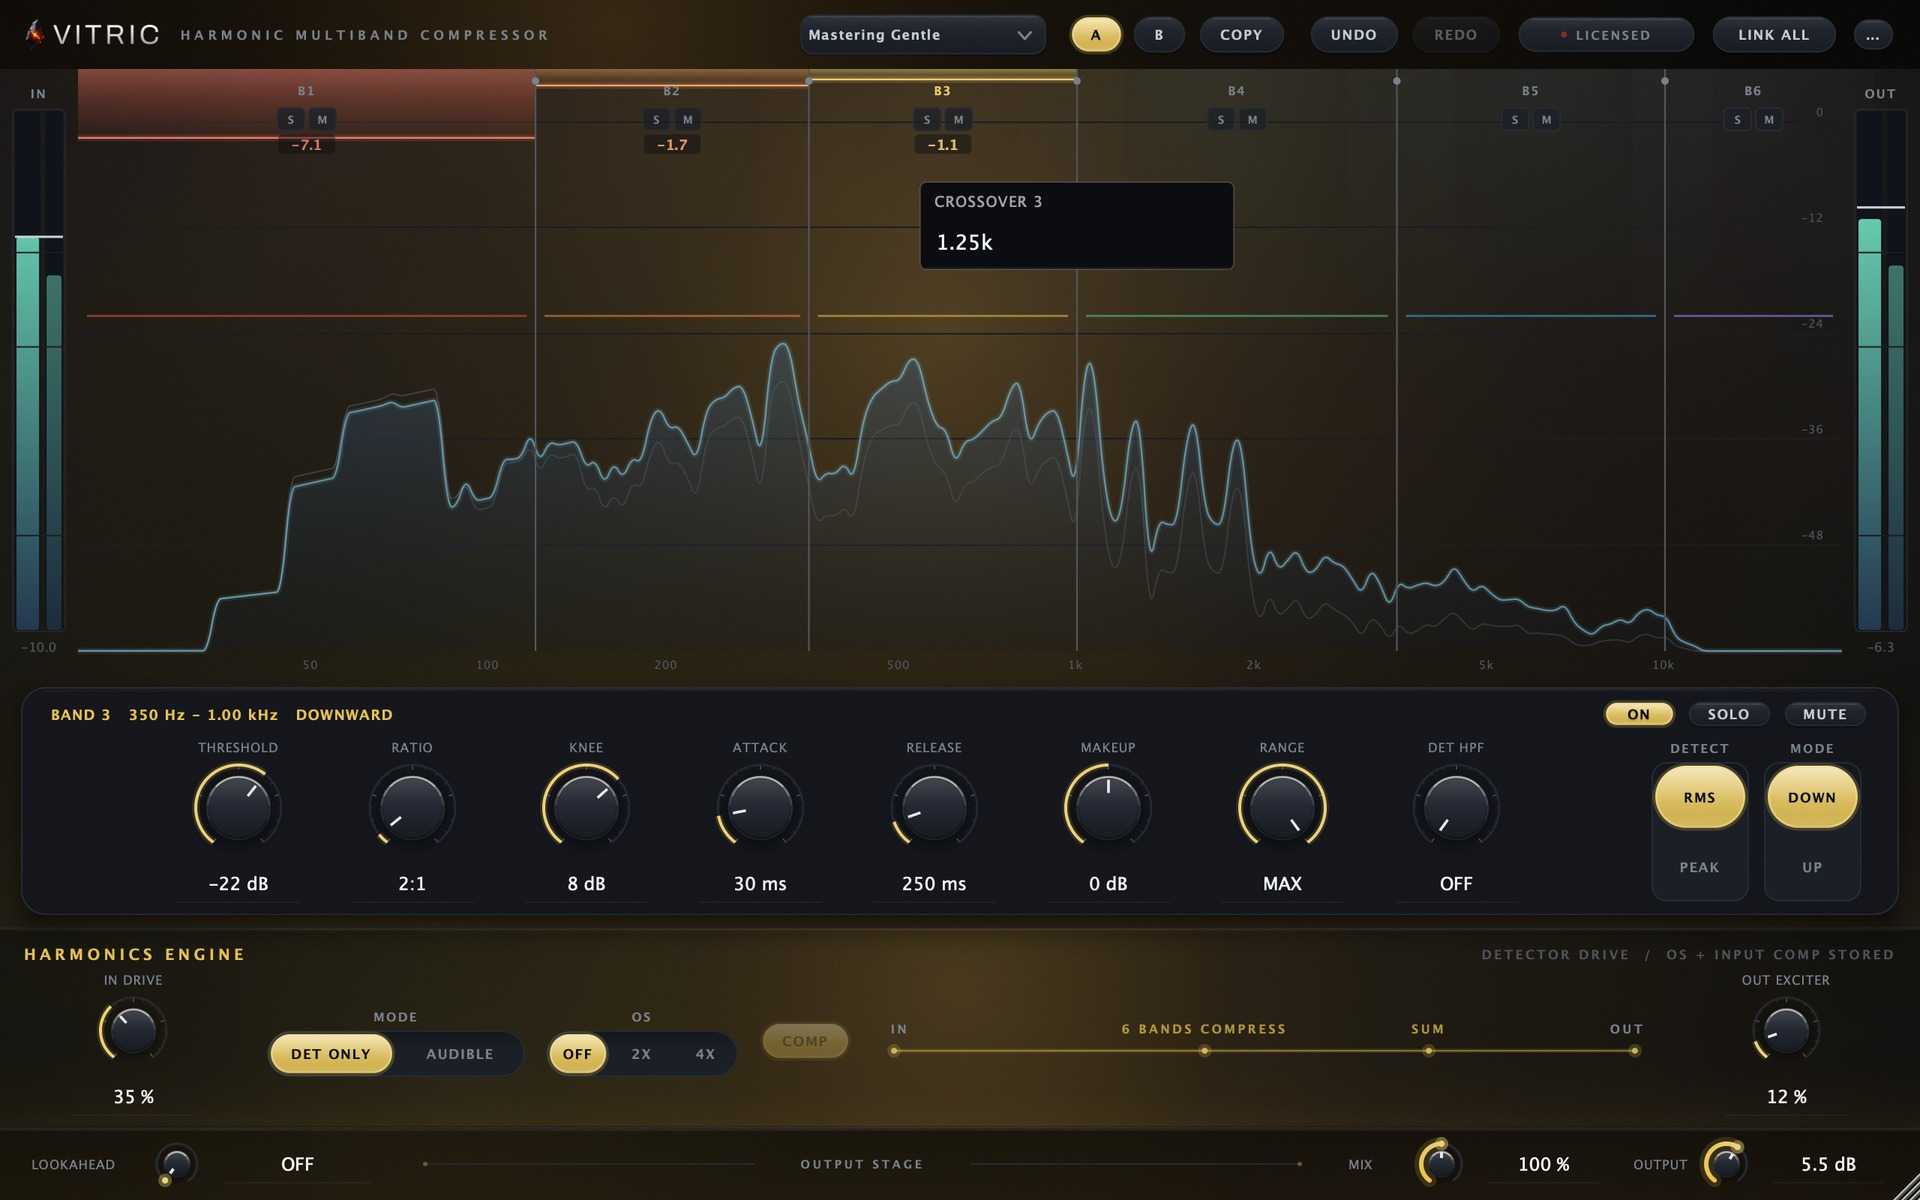Click the In Drive knob
1920x1200 pixels.
click(x=133, y=1032)
